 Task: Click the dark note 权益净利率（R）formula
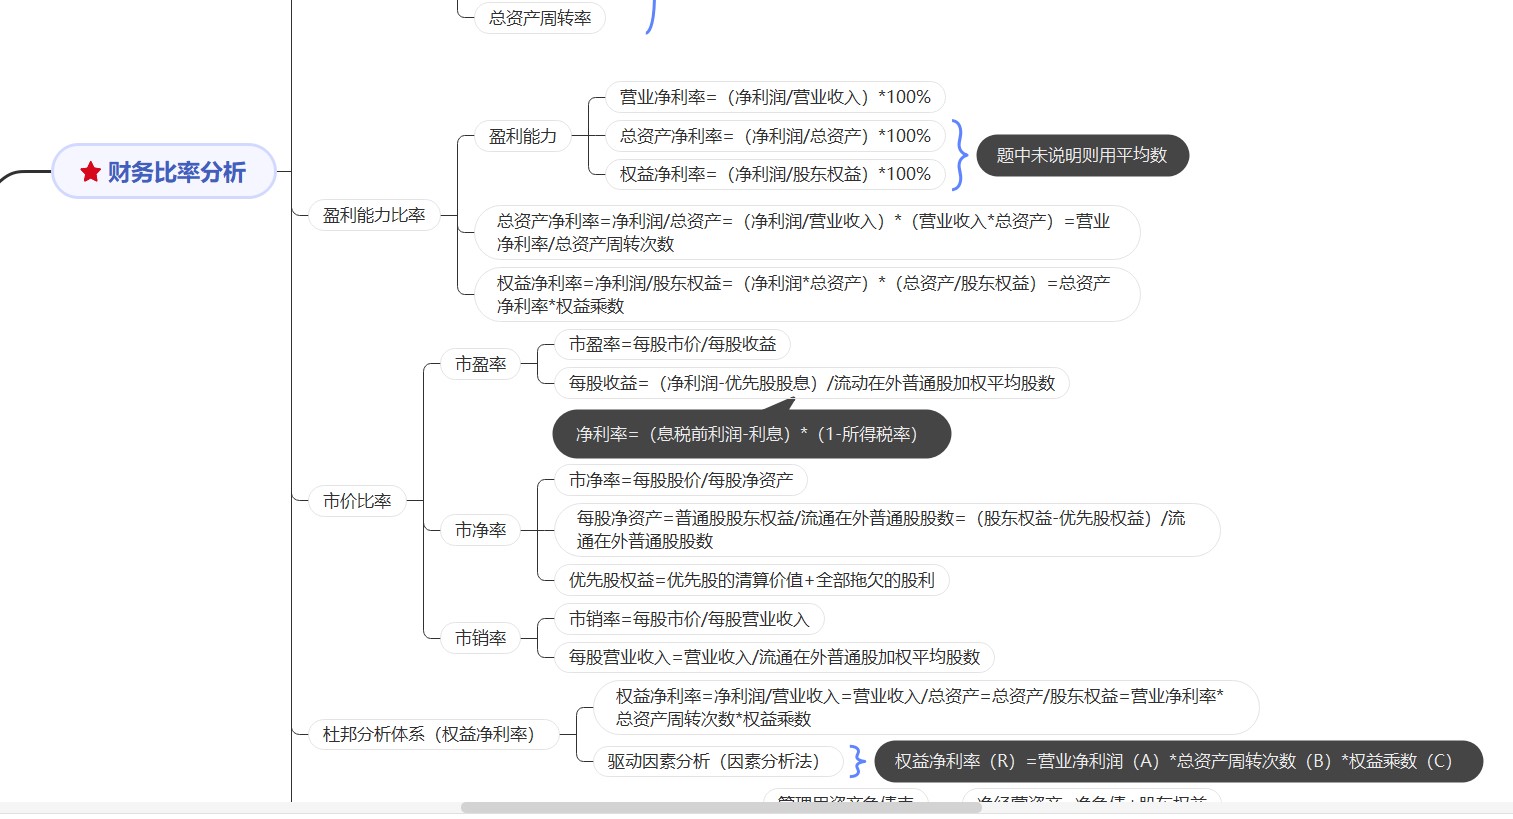pyautogui.click(x=1178, y=761)
